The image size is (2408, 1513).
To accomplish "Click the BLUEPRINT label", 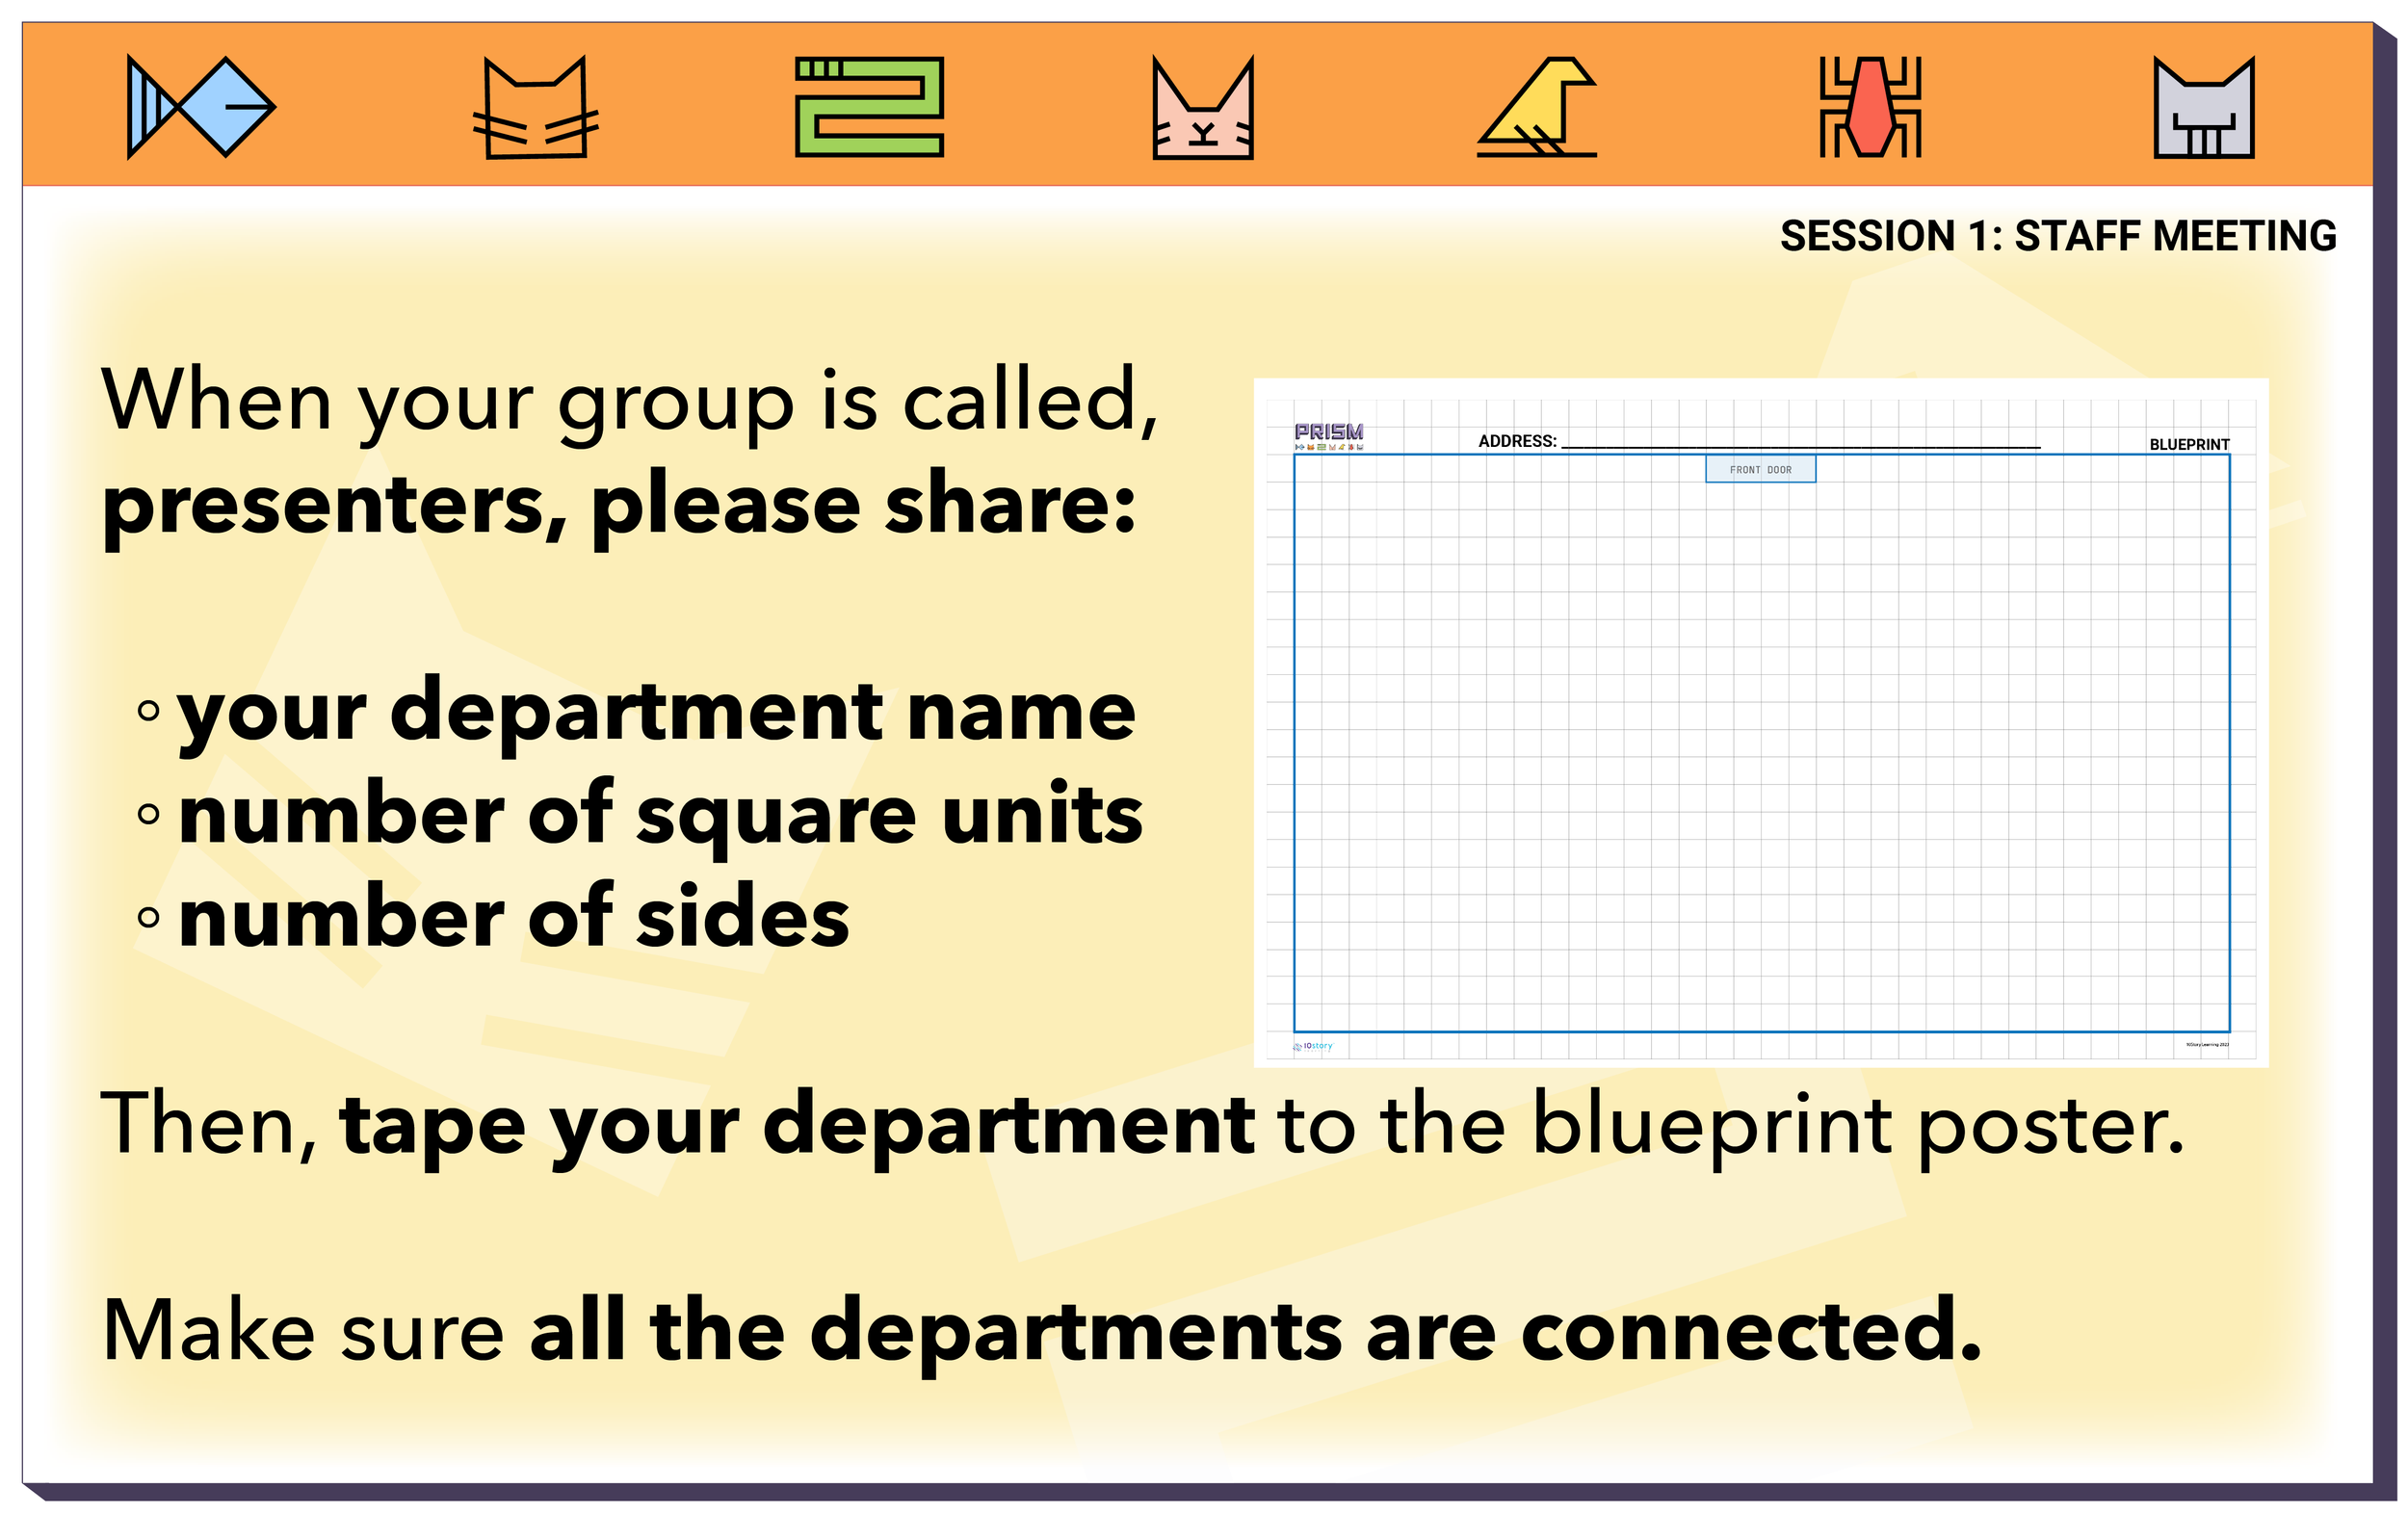I will pos(2188,444).
